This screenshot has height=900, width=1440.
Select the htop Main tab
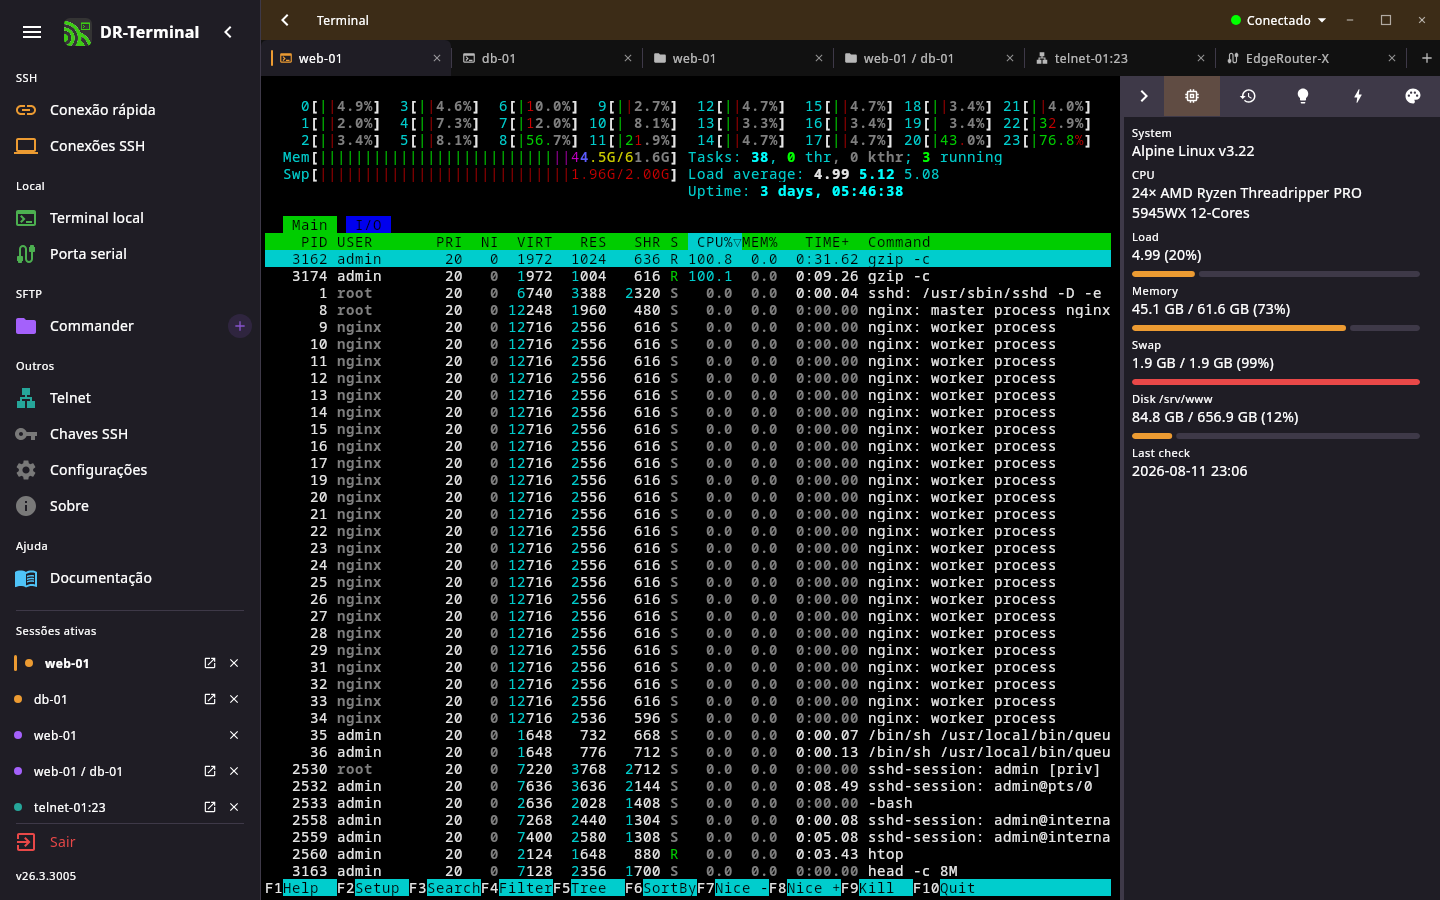point(310,225)
